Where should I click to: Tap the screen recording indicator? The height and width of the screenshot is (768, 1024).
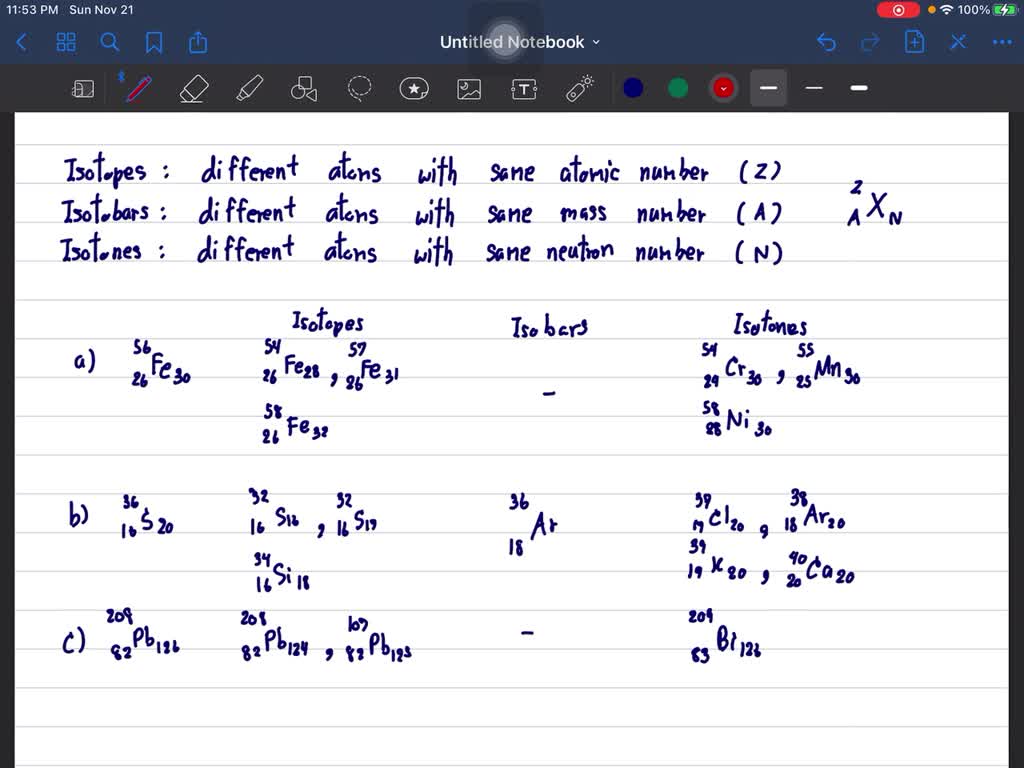896,9
